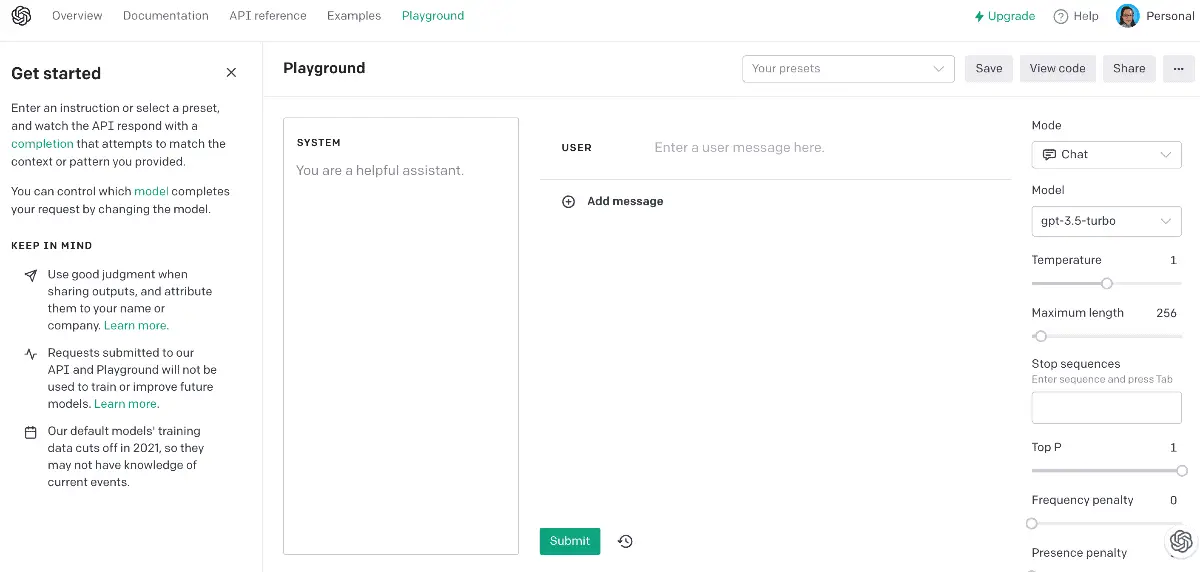
Task: Click the View code button
Action: click(1057, 69)
